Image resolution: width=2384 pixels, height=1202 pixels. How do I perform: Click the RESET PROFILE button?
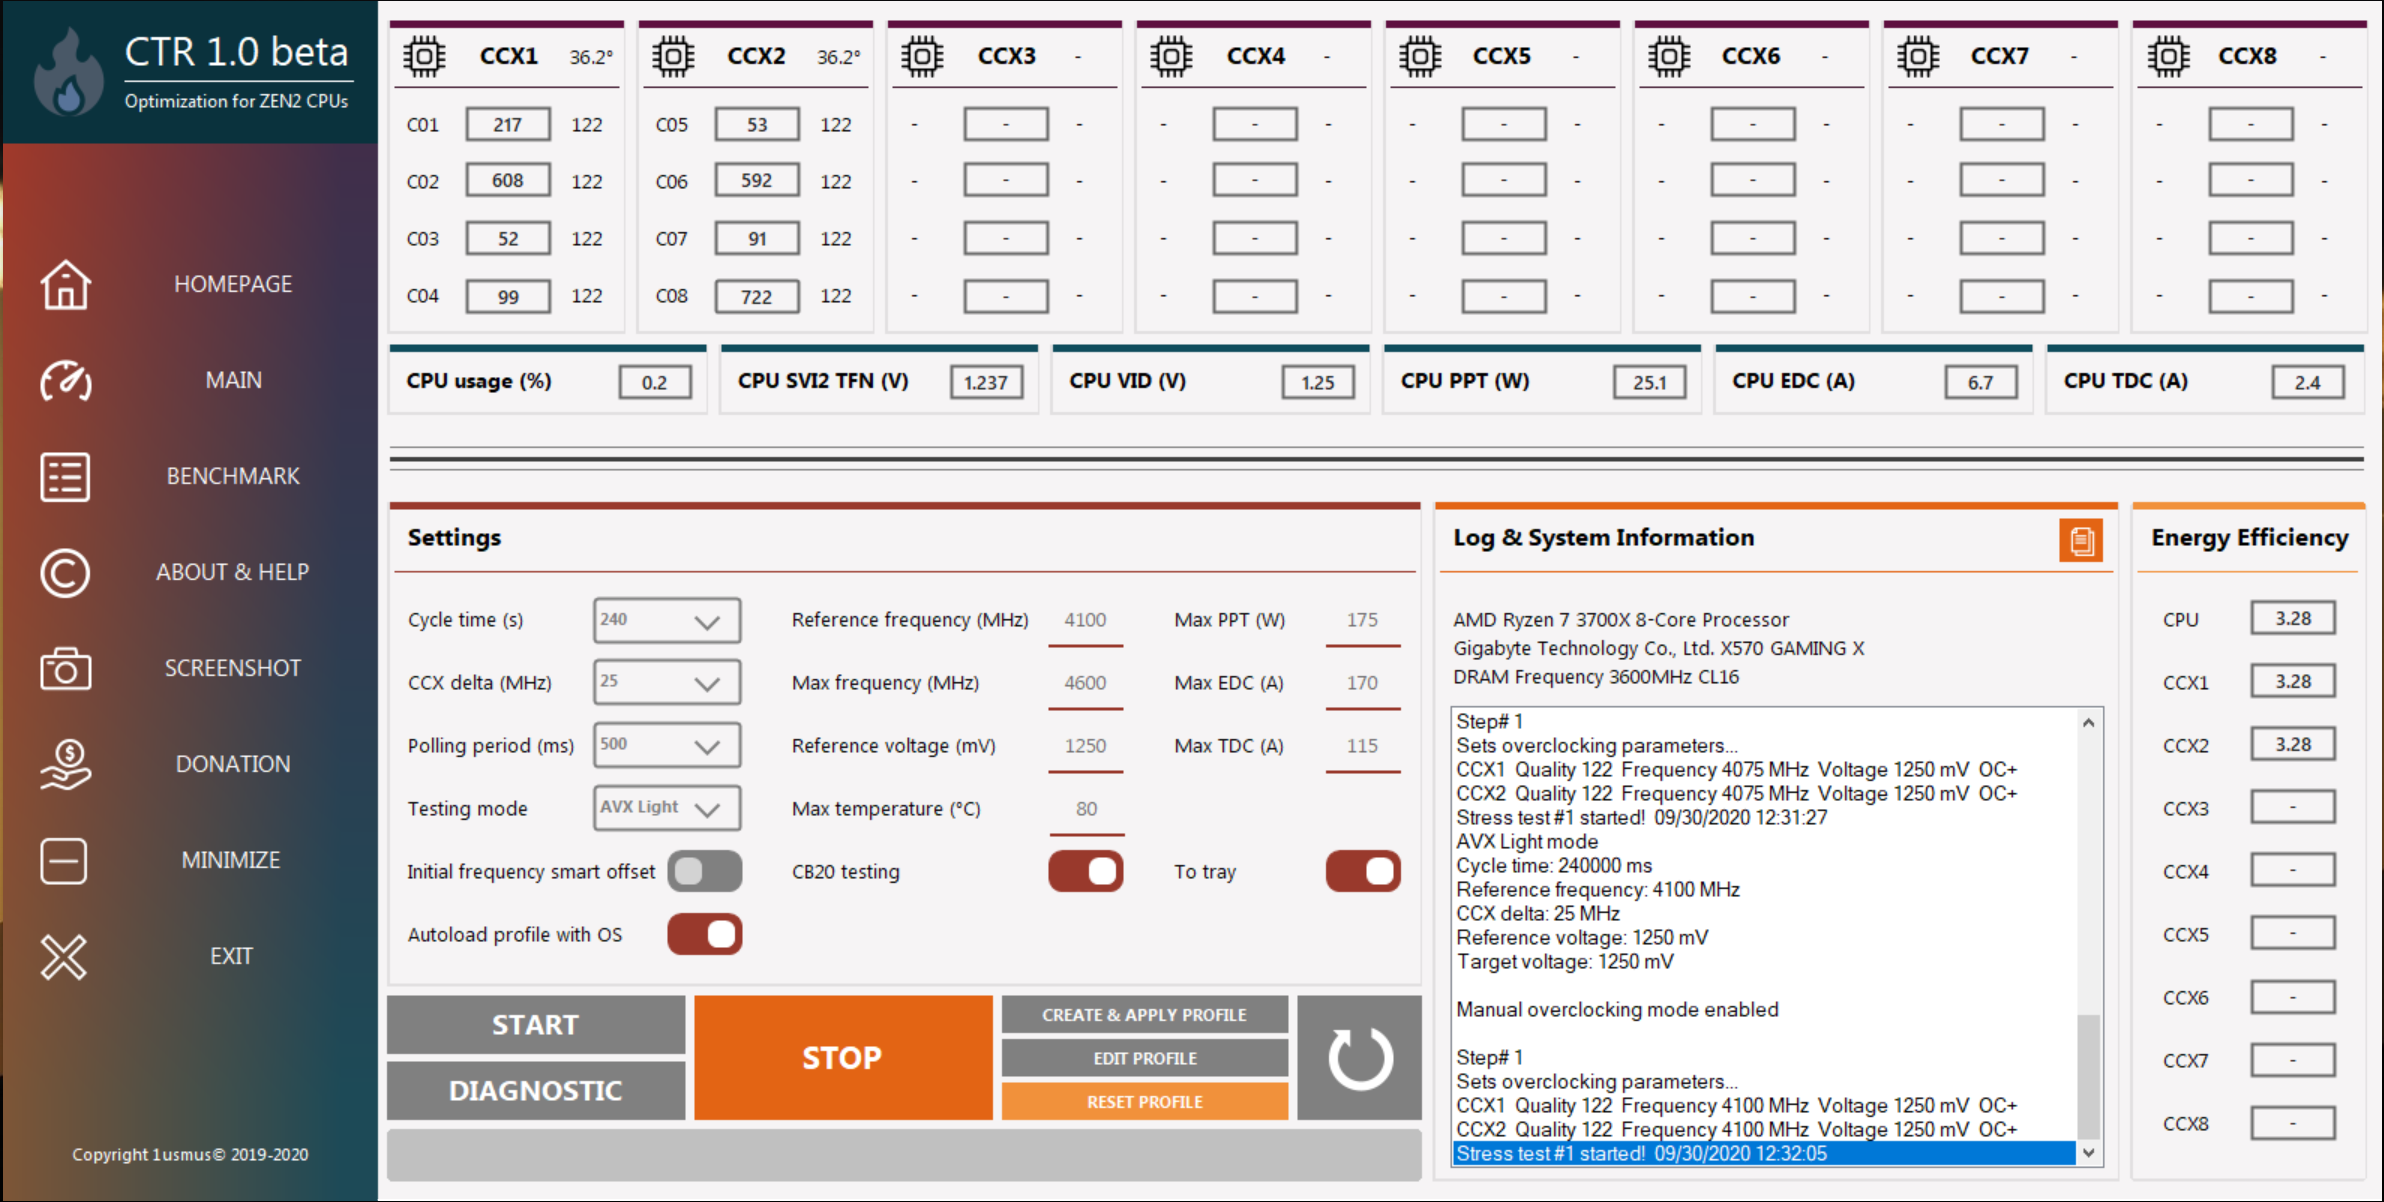click(x=1145, y=1102)
